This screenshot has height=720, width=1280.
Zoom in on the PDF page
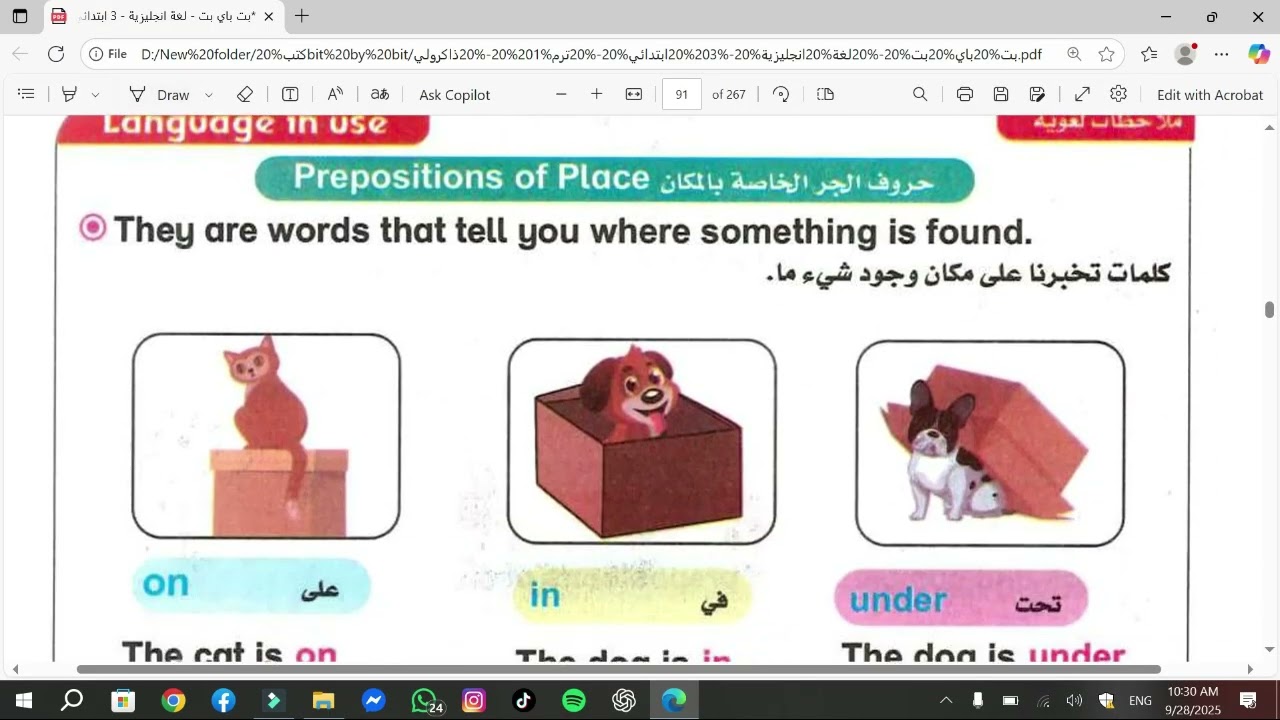pos(597,94)
